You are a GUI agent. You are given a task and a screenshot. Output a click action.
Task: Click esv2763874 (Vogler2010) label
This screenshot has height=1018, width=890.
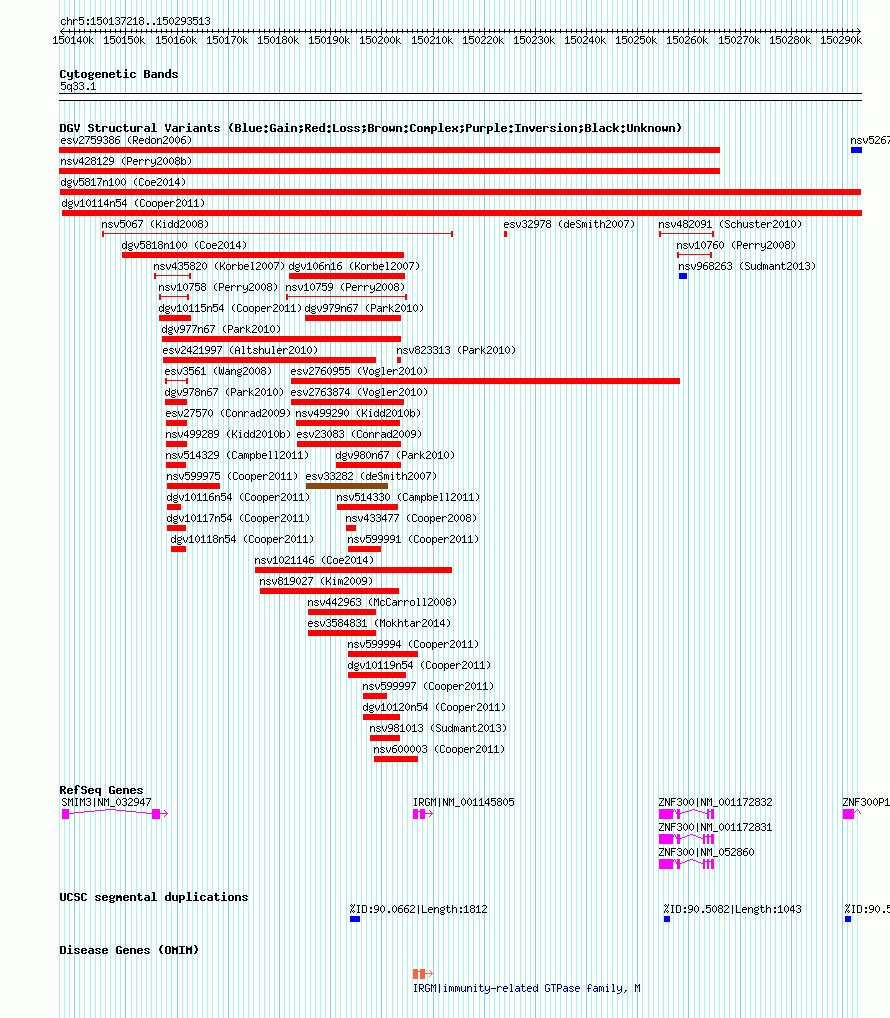(359, 392)
